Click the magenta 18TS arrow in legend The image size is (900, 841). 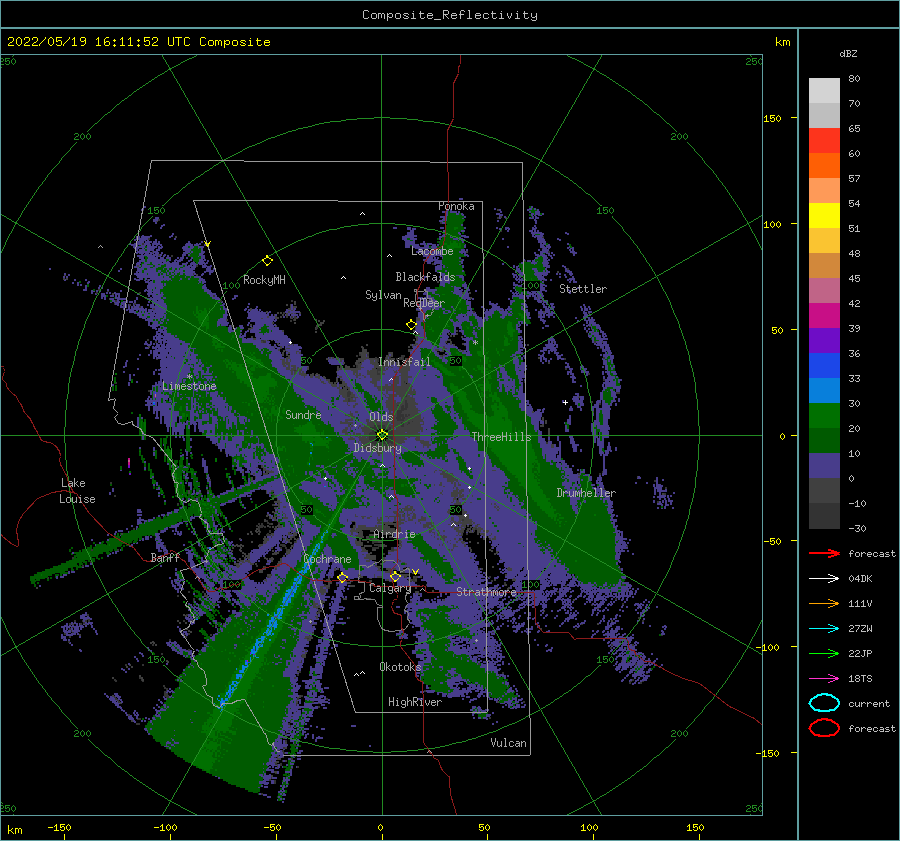click(x=824, y=679)
